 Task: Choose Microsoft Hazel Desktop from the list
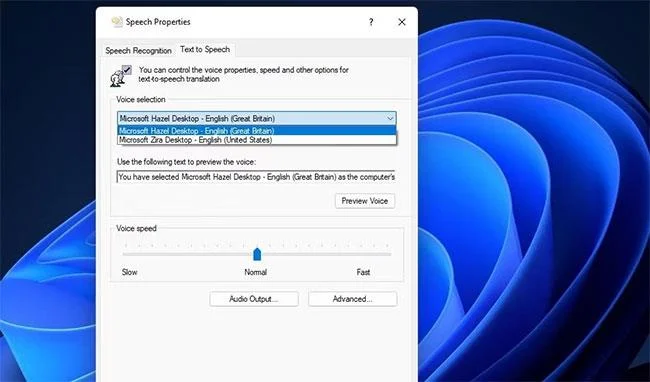pos(257,131)
